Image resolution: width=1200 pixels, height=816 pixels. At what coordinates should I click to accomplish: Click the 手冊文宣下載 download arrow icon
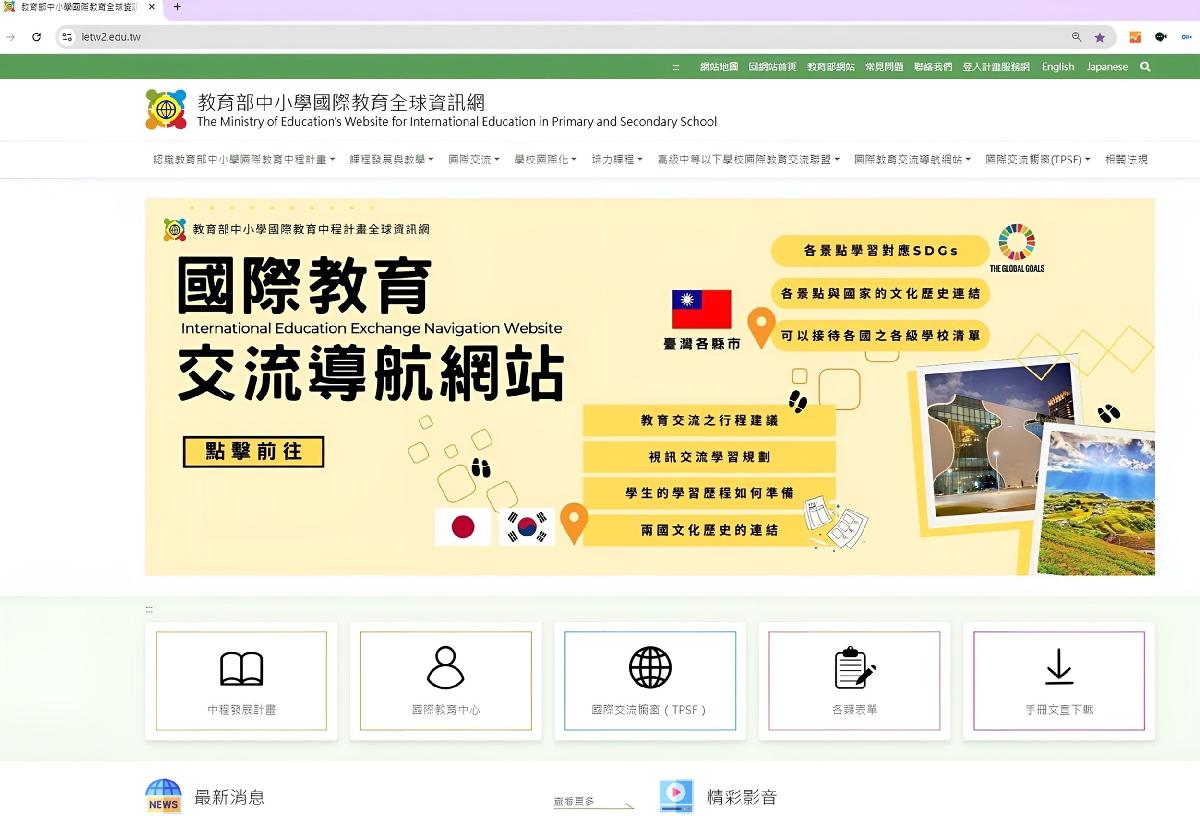point(1058,668)
